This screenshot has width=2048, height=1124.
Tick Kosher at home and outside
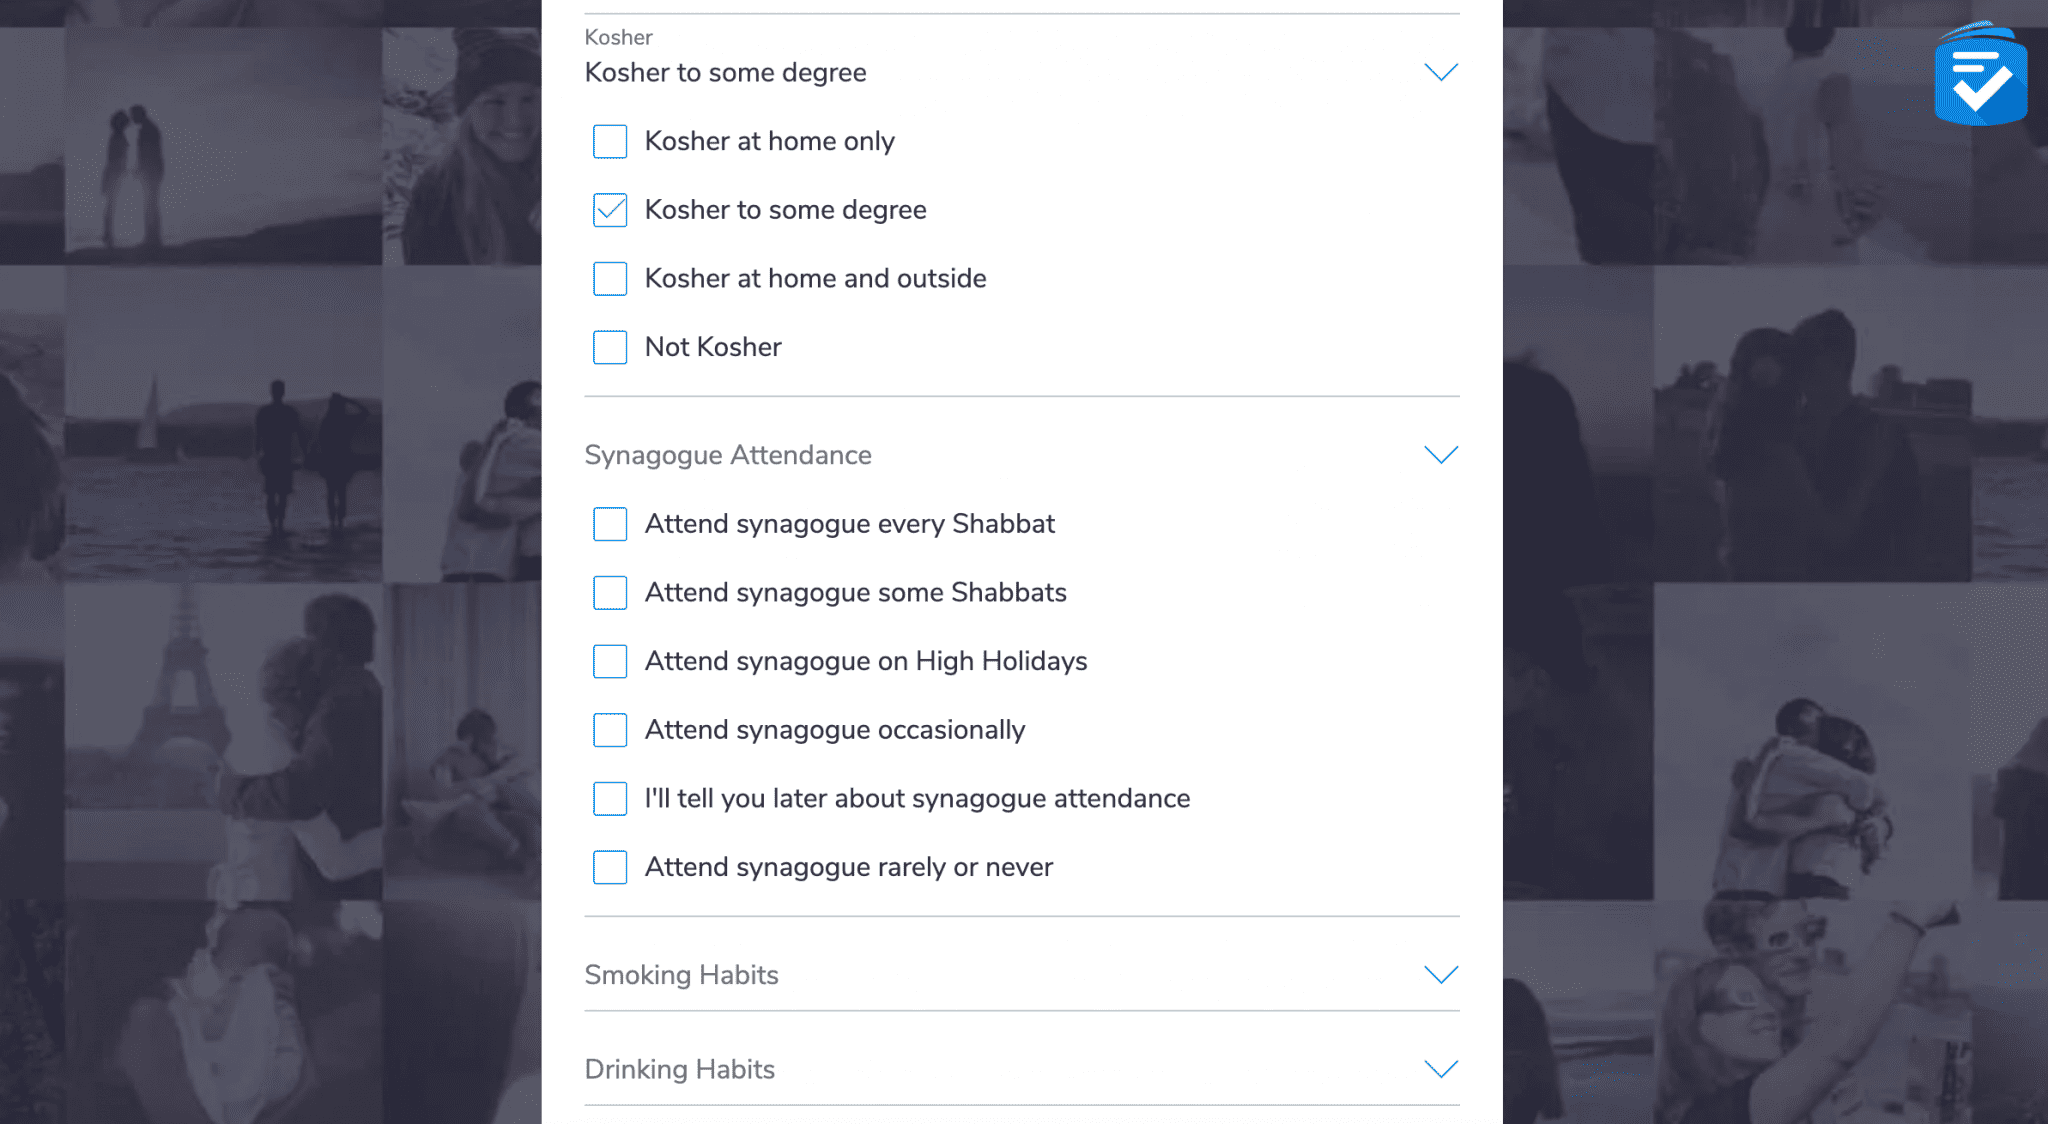click(x=610, y=279)
